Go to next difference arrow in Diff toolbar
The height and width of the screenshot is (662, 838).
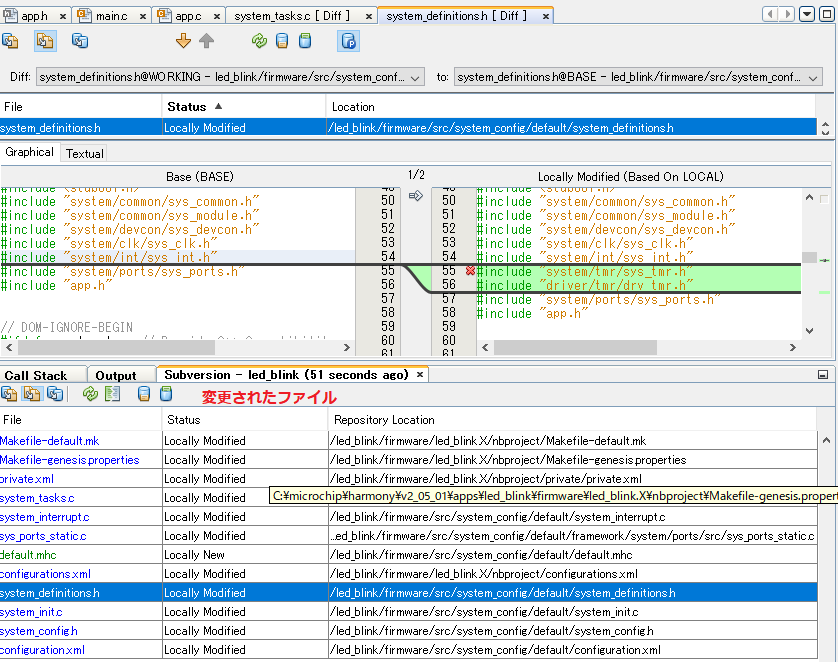pyautogui.click(x=183, y=41)
